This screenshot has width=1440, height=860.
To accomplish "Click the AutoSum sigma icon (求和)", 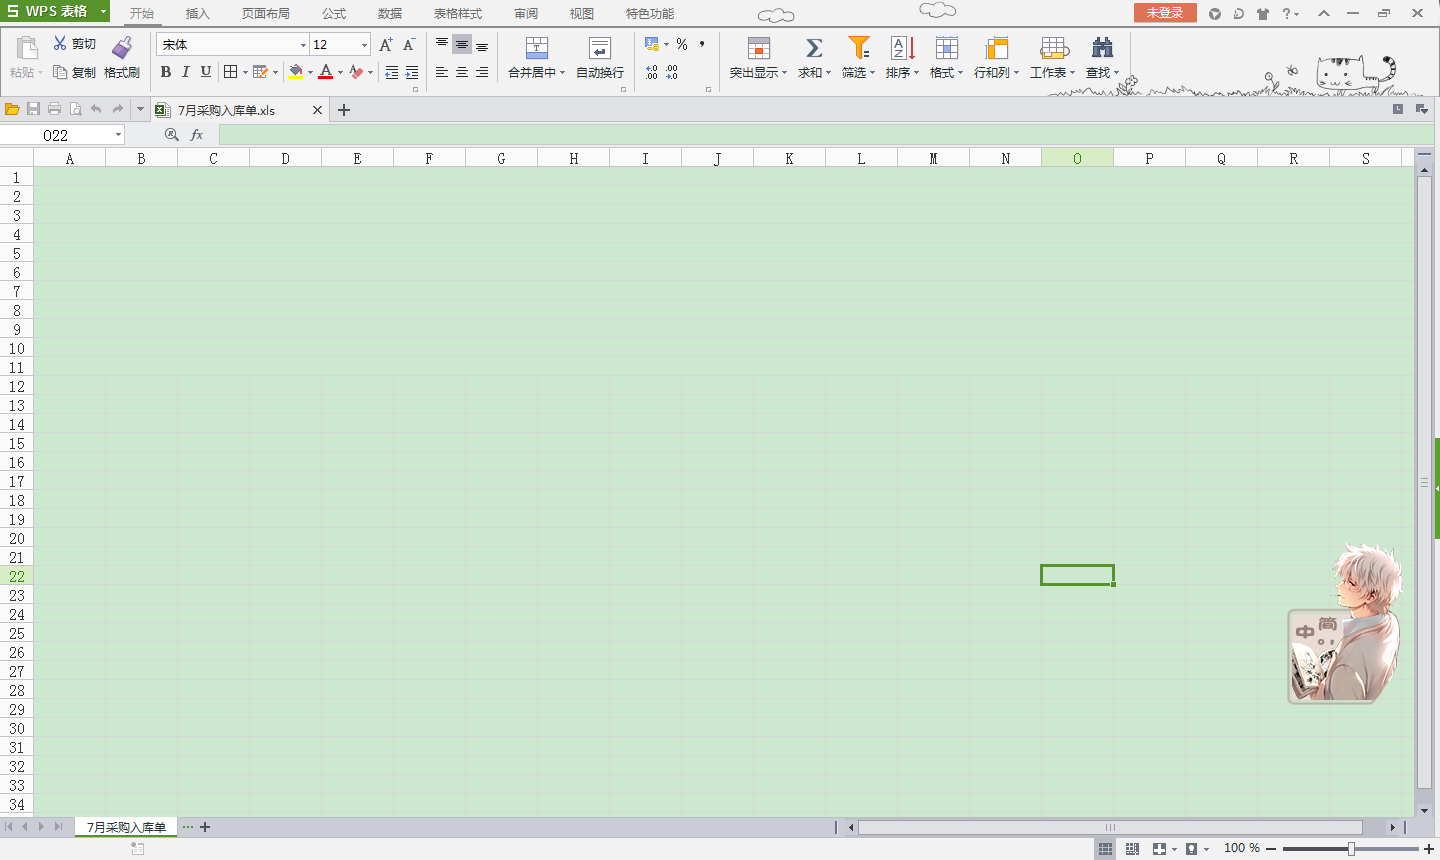I will click(814, 48).
